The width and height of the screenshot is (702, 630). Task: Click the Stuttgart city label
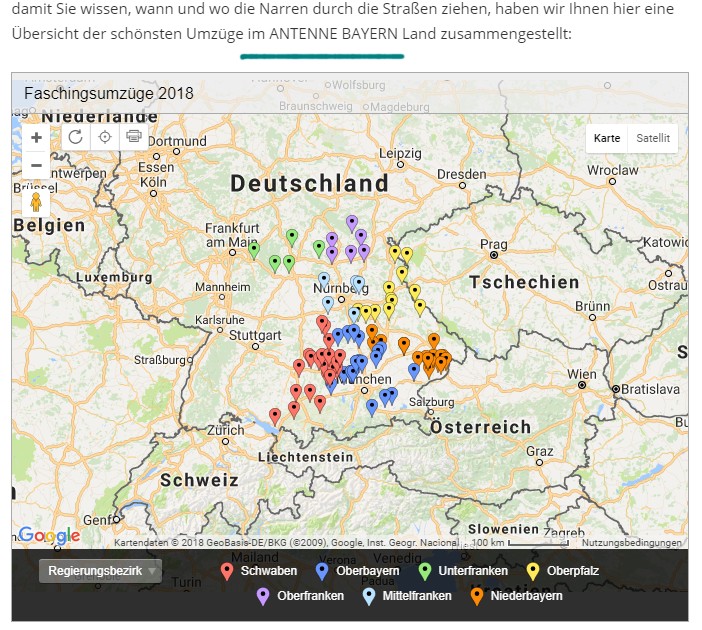point(255,335)
